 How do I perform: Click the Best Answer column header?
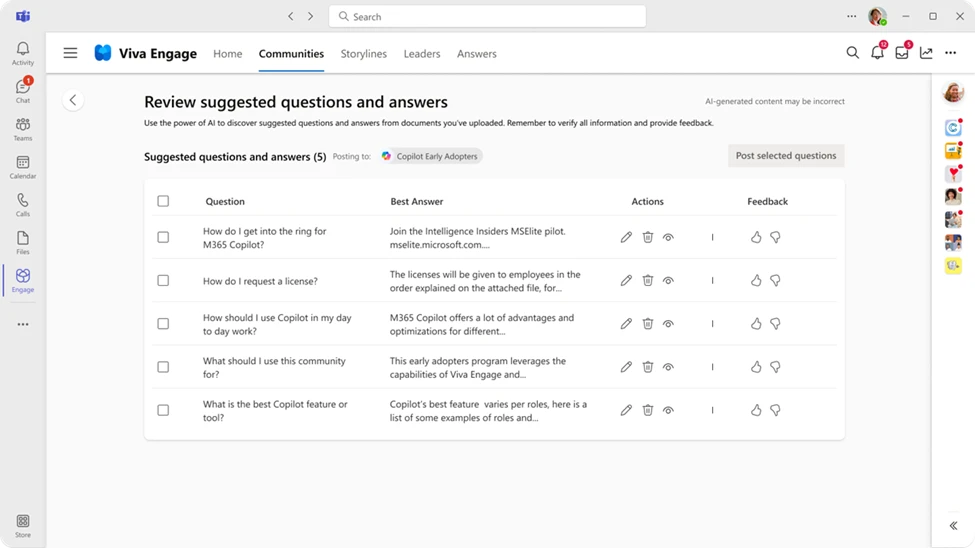[417, 202]
